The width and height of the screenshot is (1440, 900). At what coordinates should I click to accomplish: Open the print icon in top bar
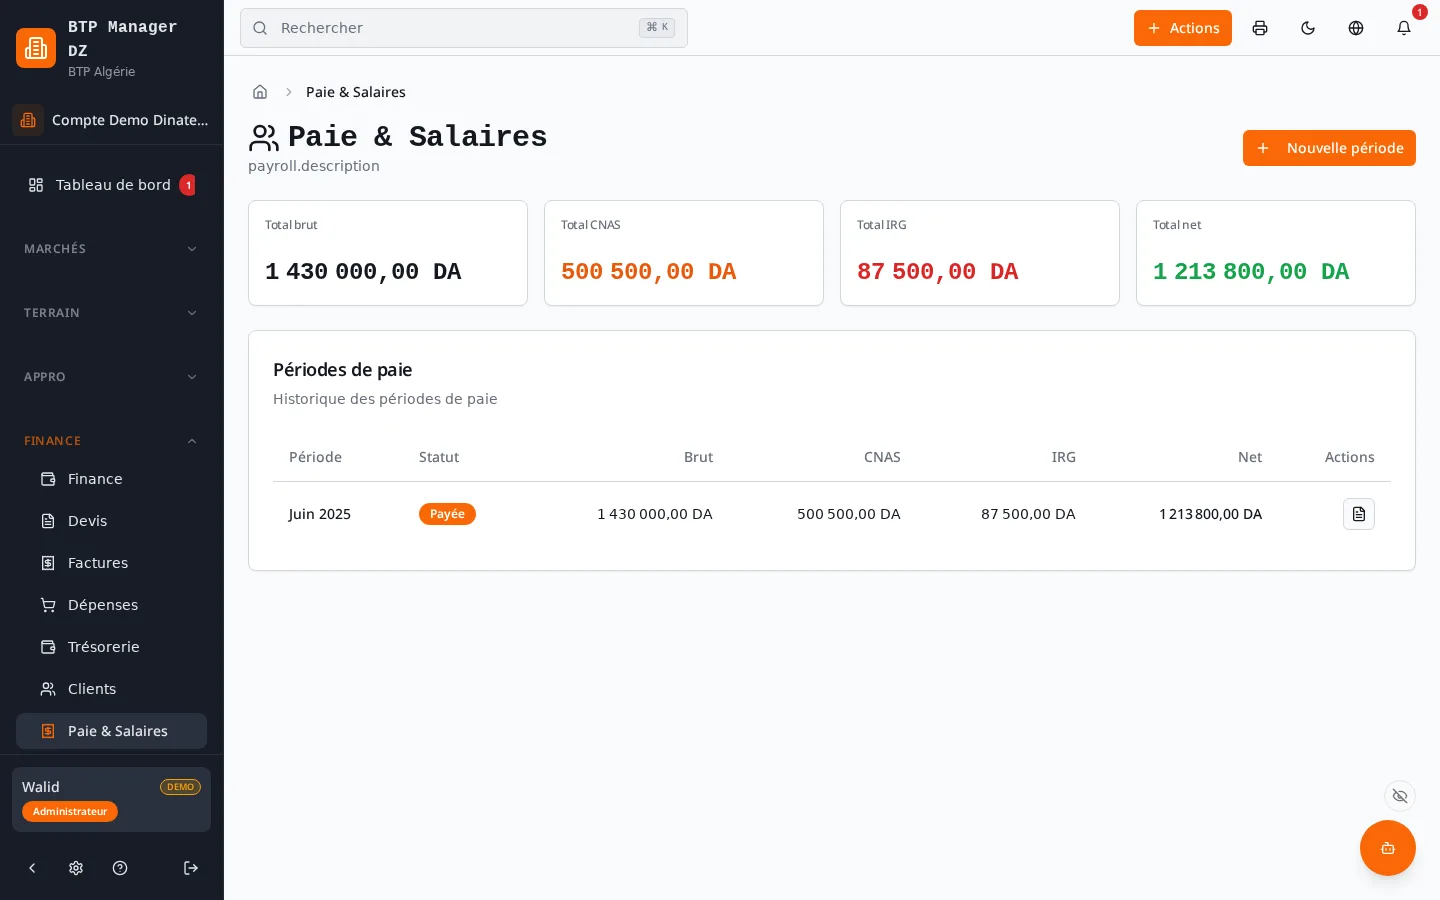point(1260,28)
